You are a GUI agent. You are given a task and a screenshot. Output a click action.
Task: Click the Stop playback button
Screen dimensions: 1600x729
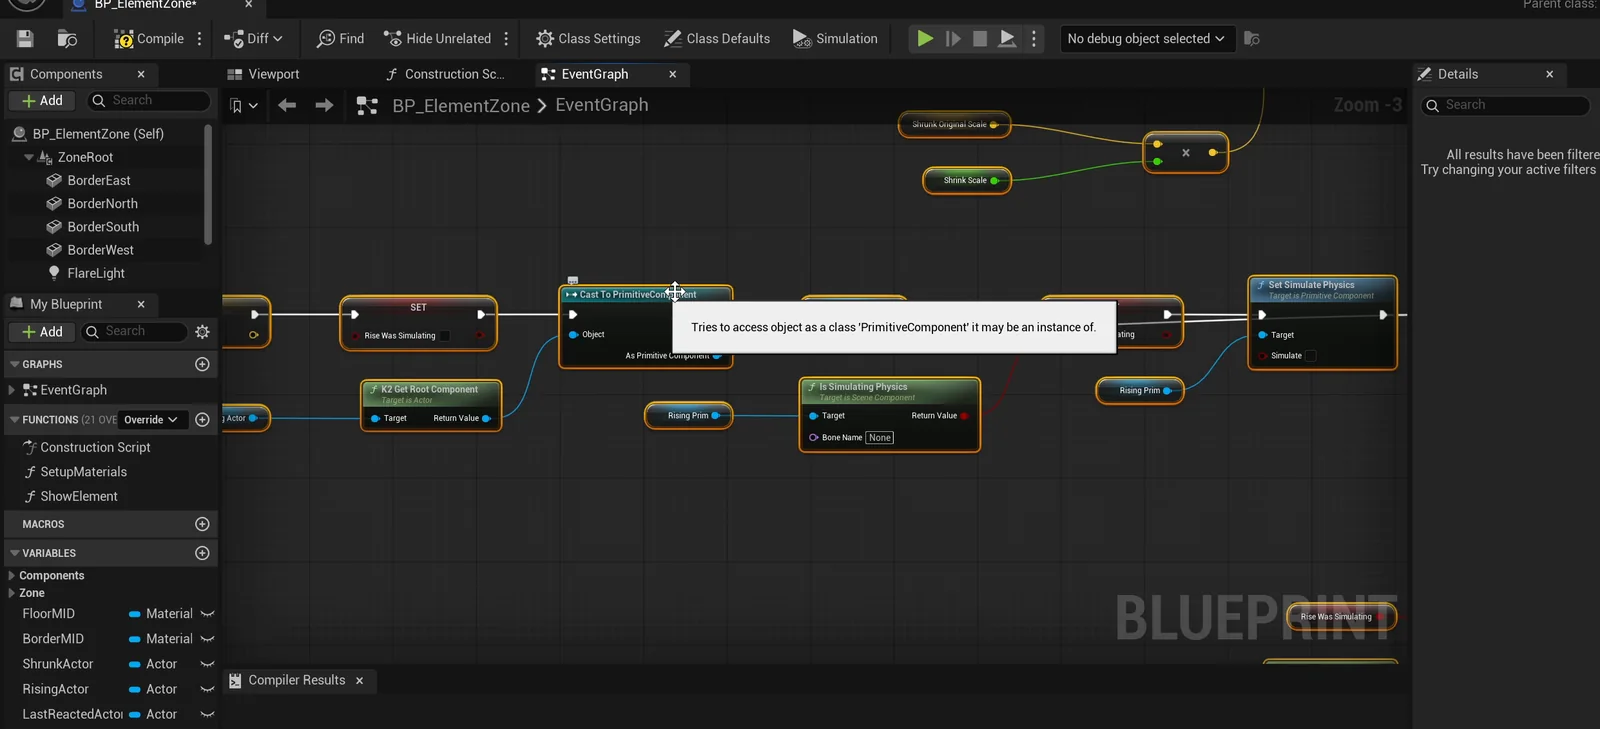point(980,39)
